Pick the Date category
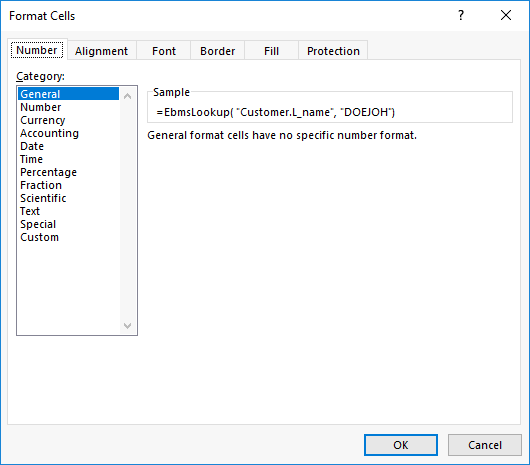This screenshot has width=530, height=465. tap(32, 146)
